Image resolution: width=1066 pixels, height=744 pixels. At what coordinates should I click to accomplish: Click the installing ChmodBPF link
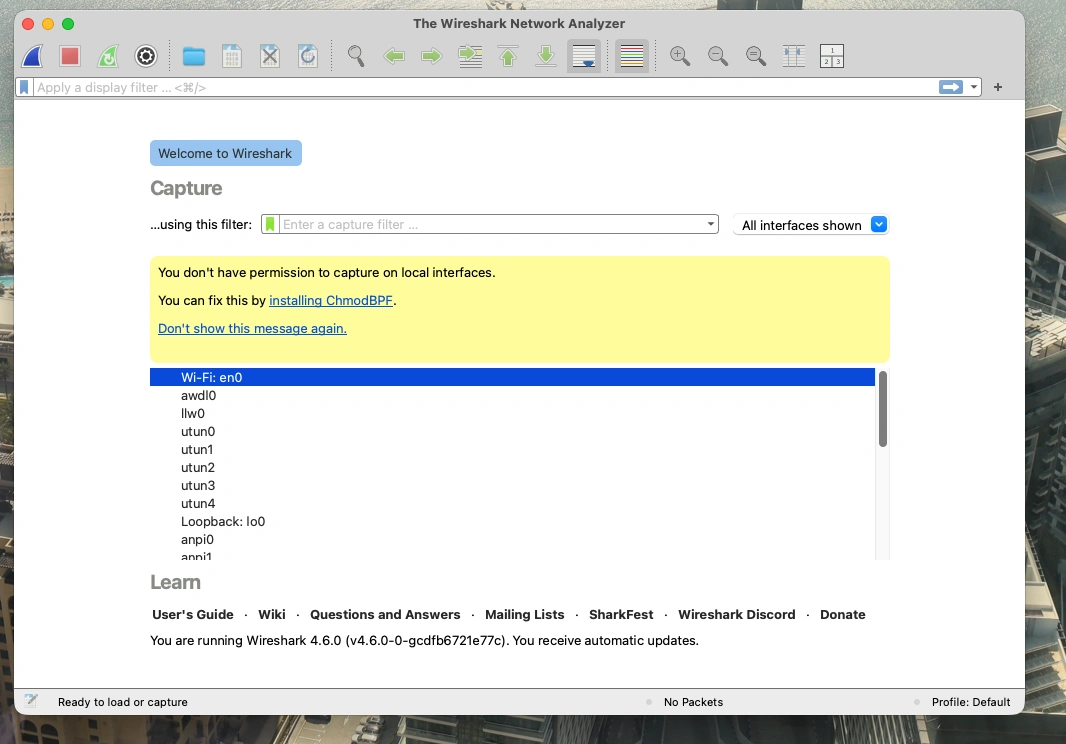pyautogui.click(x=330, y=300)
